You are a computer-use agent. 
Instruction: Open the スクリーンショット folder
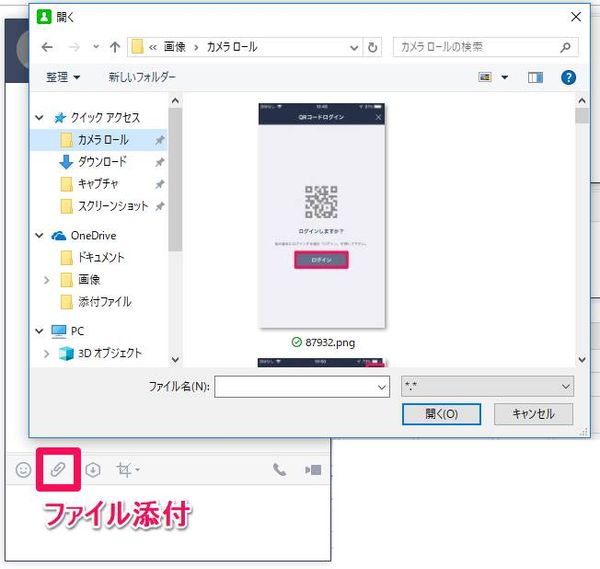[113, 206]
